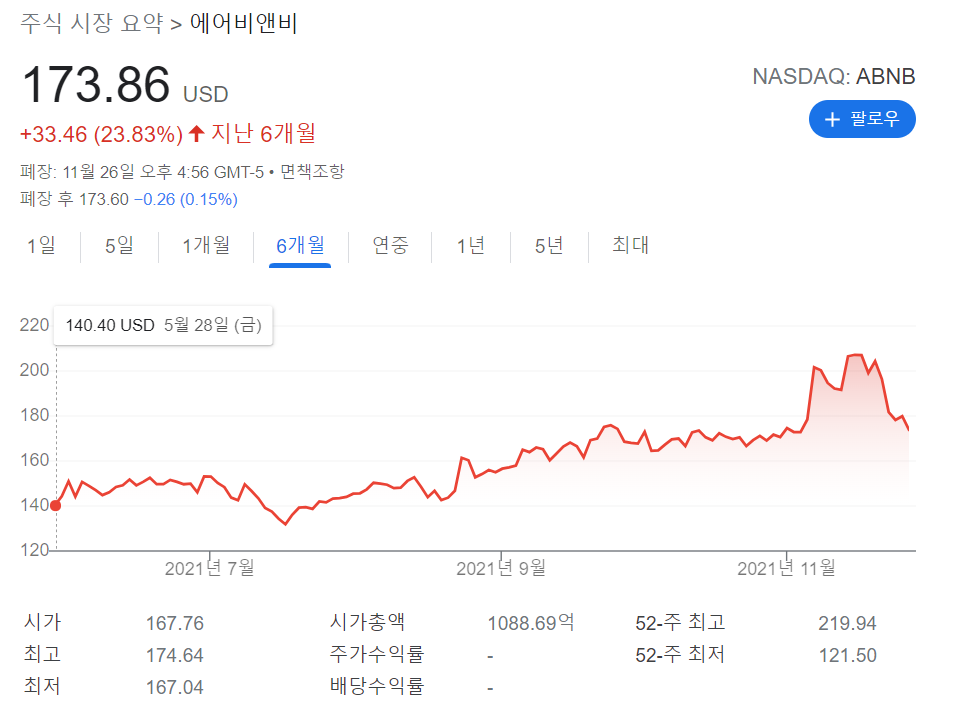Click the 에어비앤비 title text
Screen dimensions: 973x714
[x=243, y=24]
